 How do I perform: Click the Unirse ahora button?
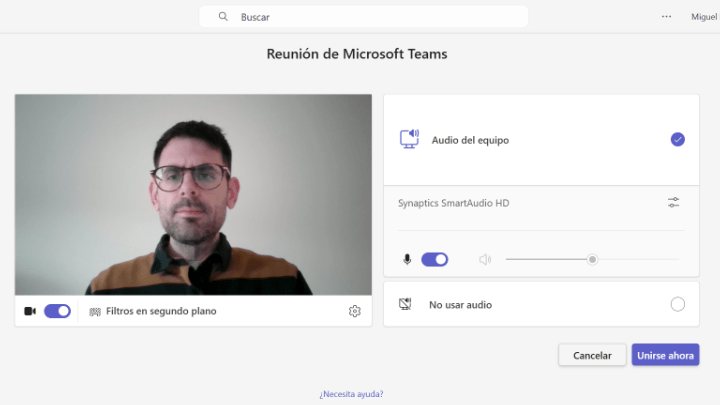(x=665, y=355)
